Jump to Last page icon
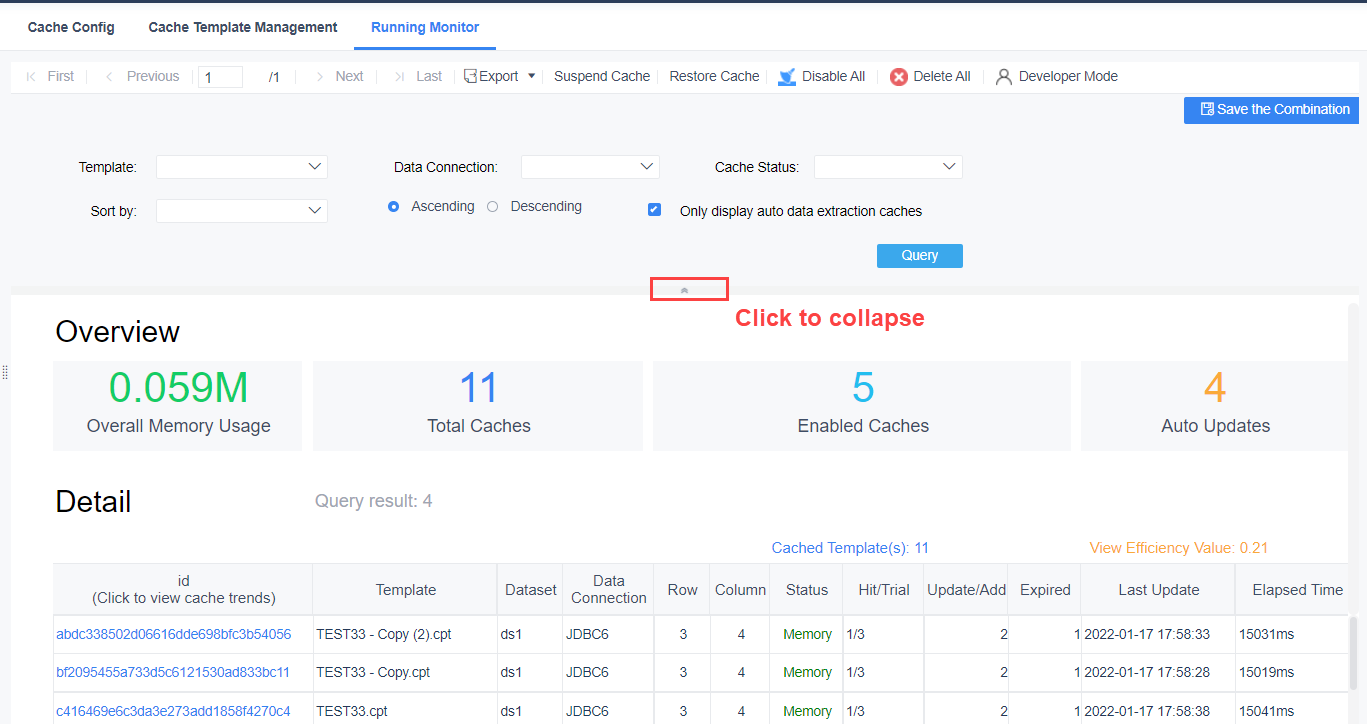1367x724 pixels. click(x=400, y=76)
